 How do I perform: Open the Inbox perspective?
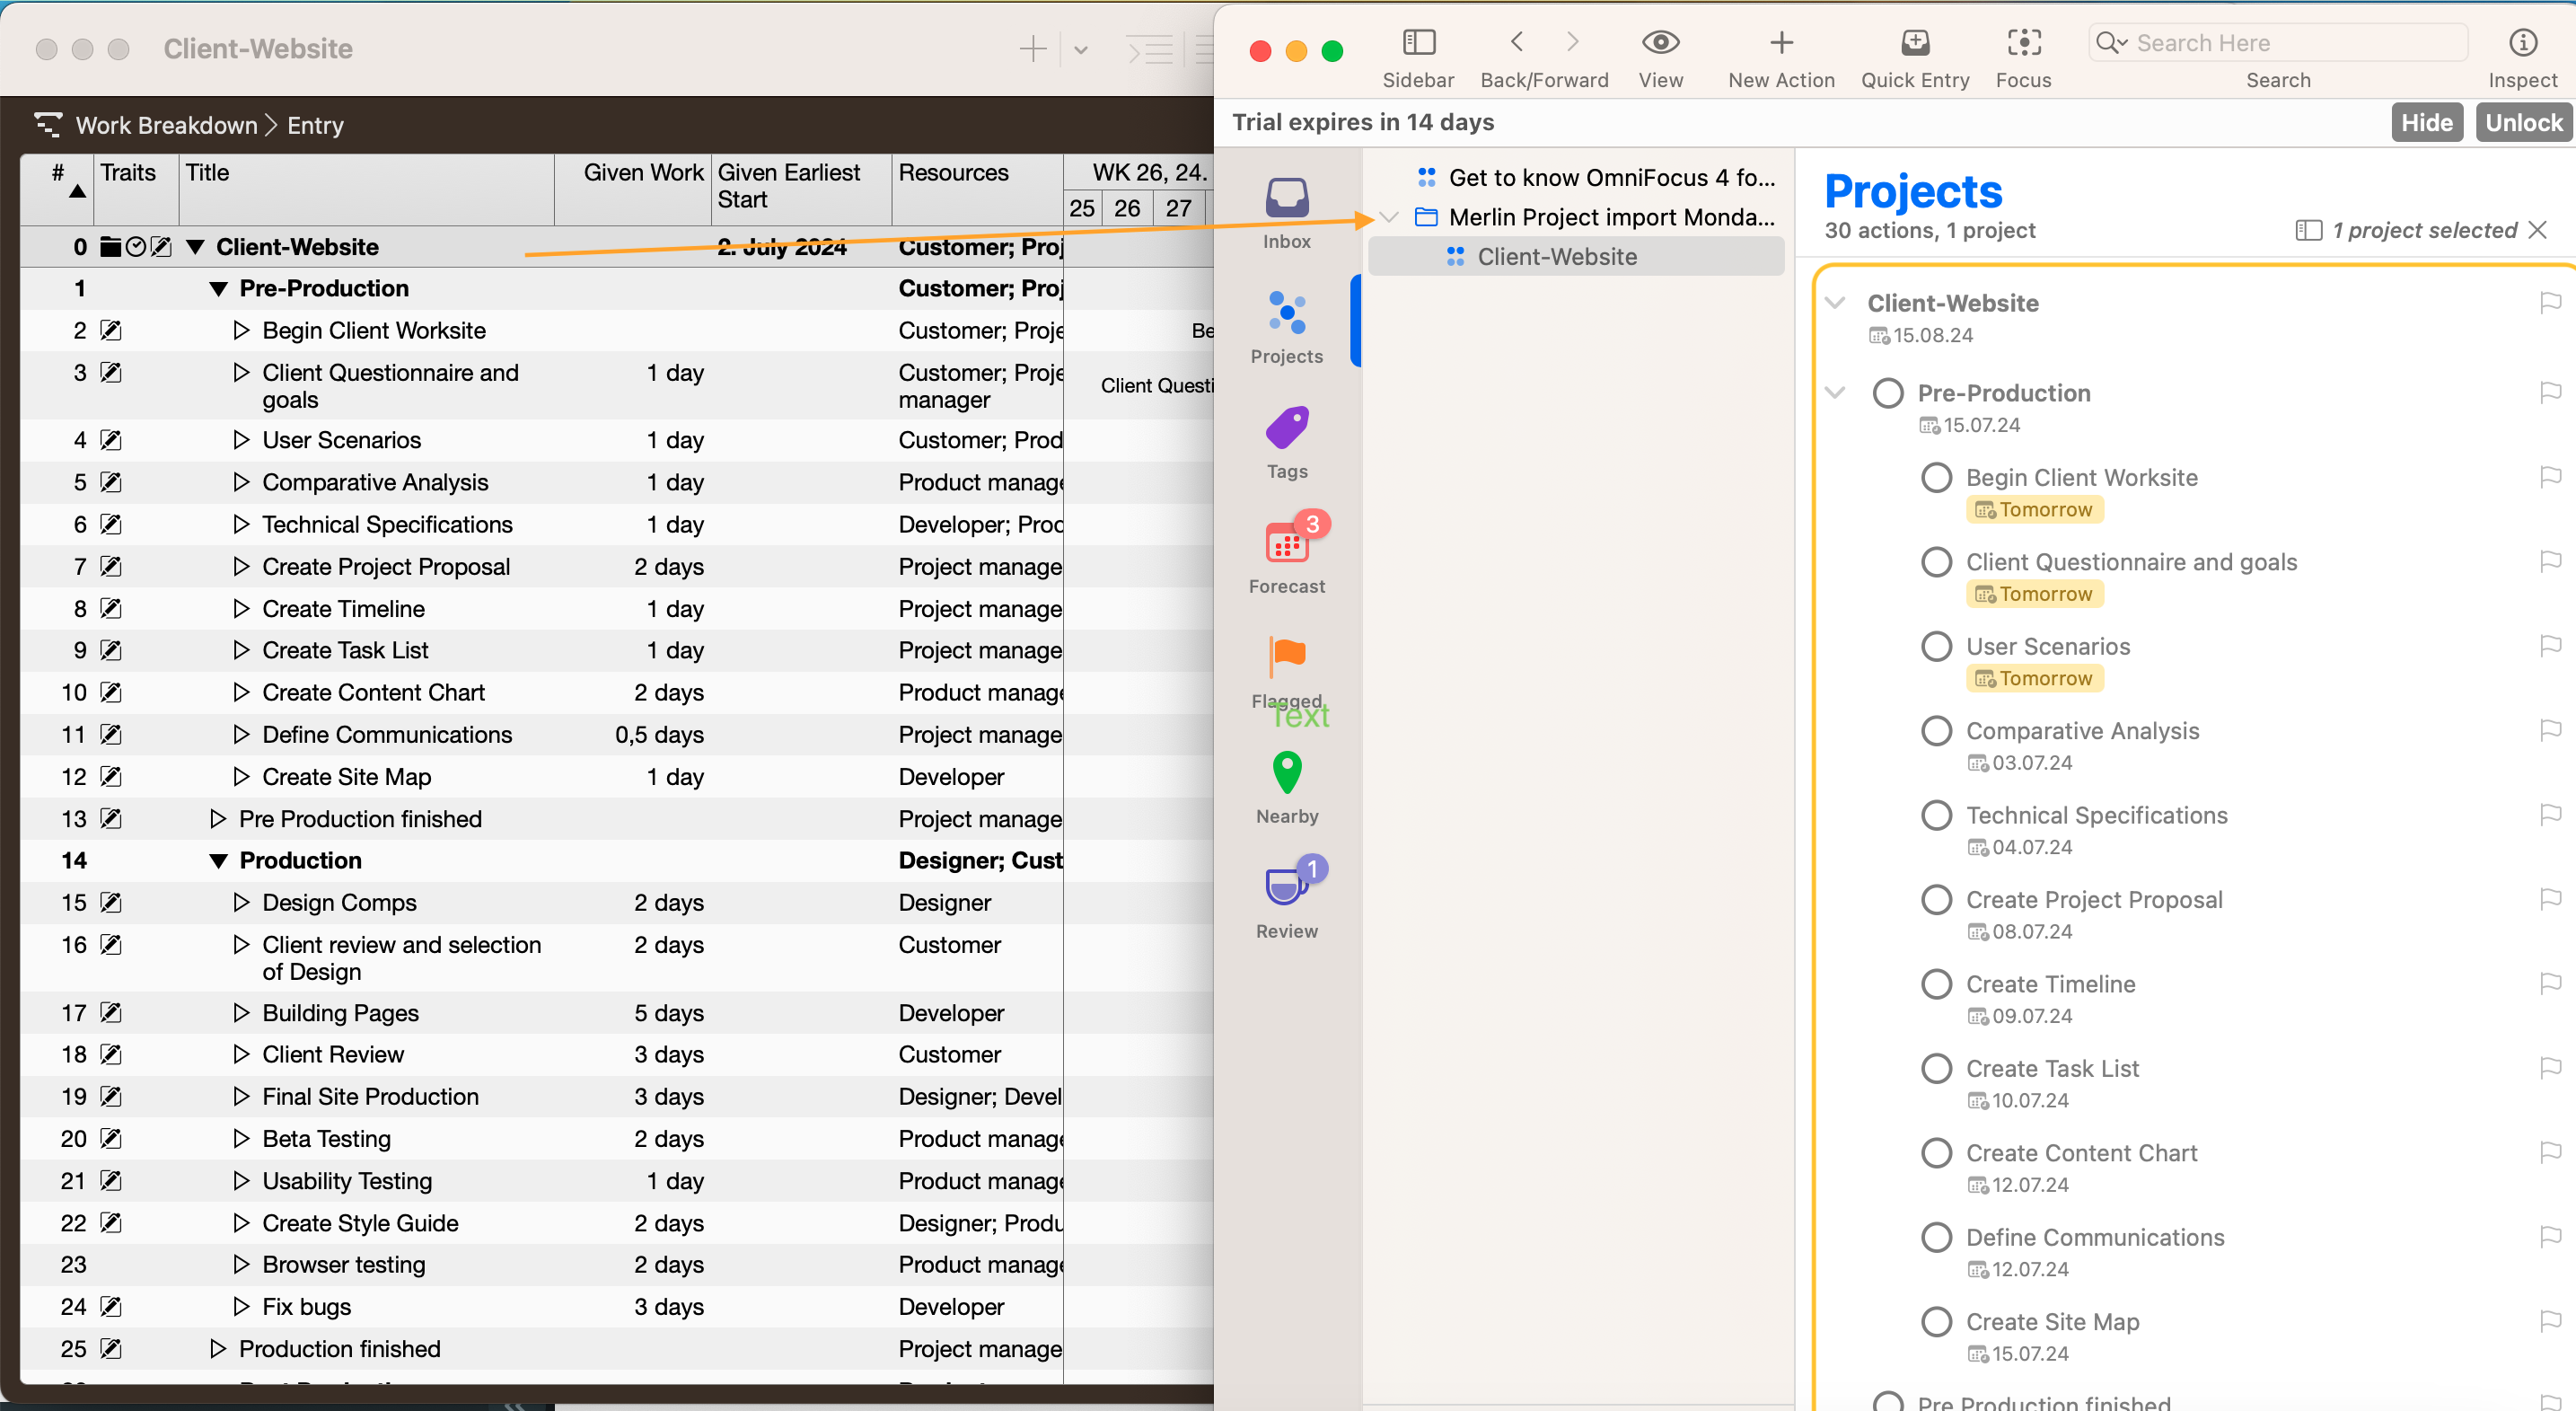pyautogui.click(x=1286, y=213)
